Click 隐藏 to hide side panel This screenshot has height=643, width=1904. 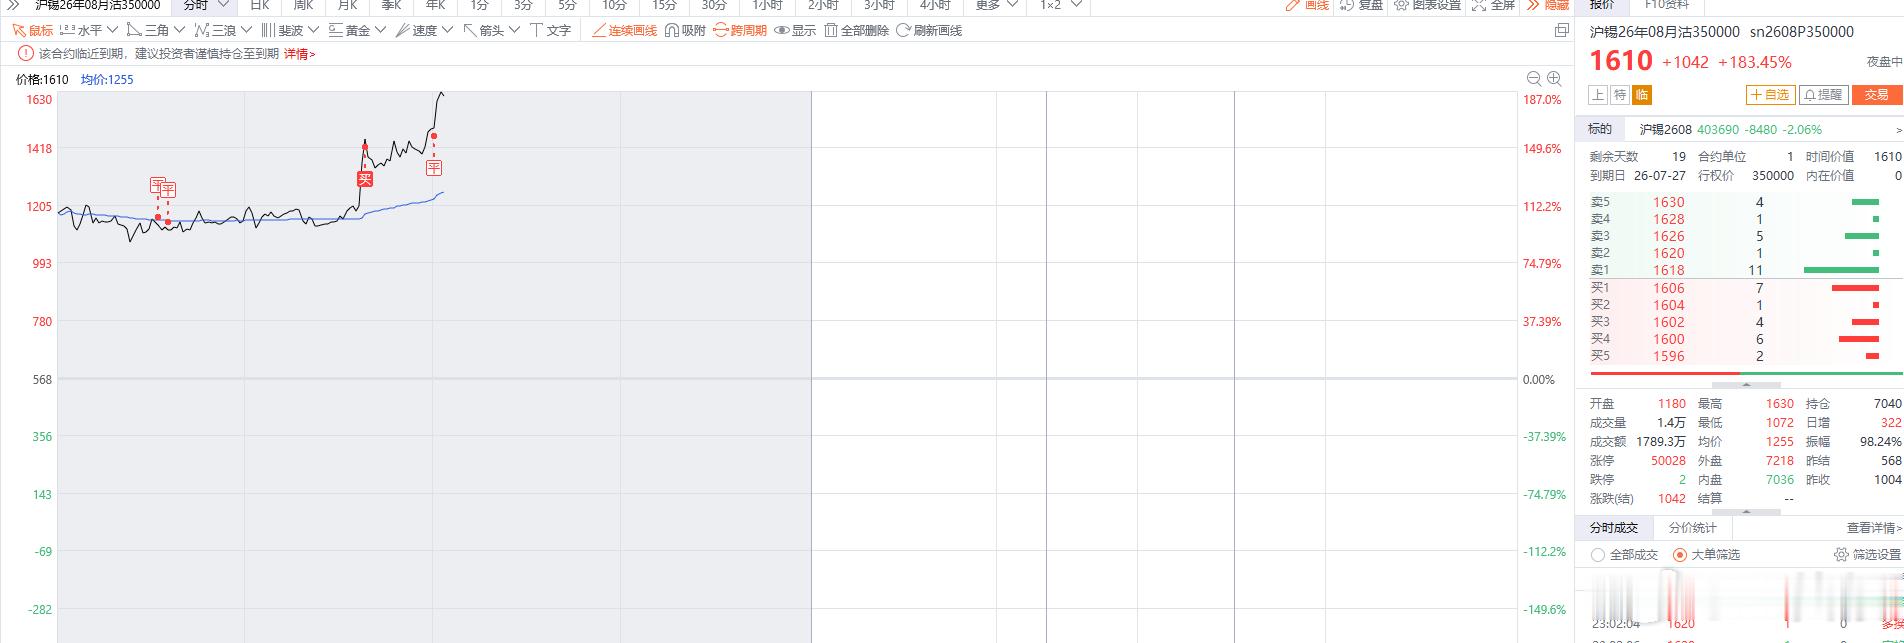(1547, 5)
